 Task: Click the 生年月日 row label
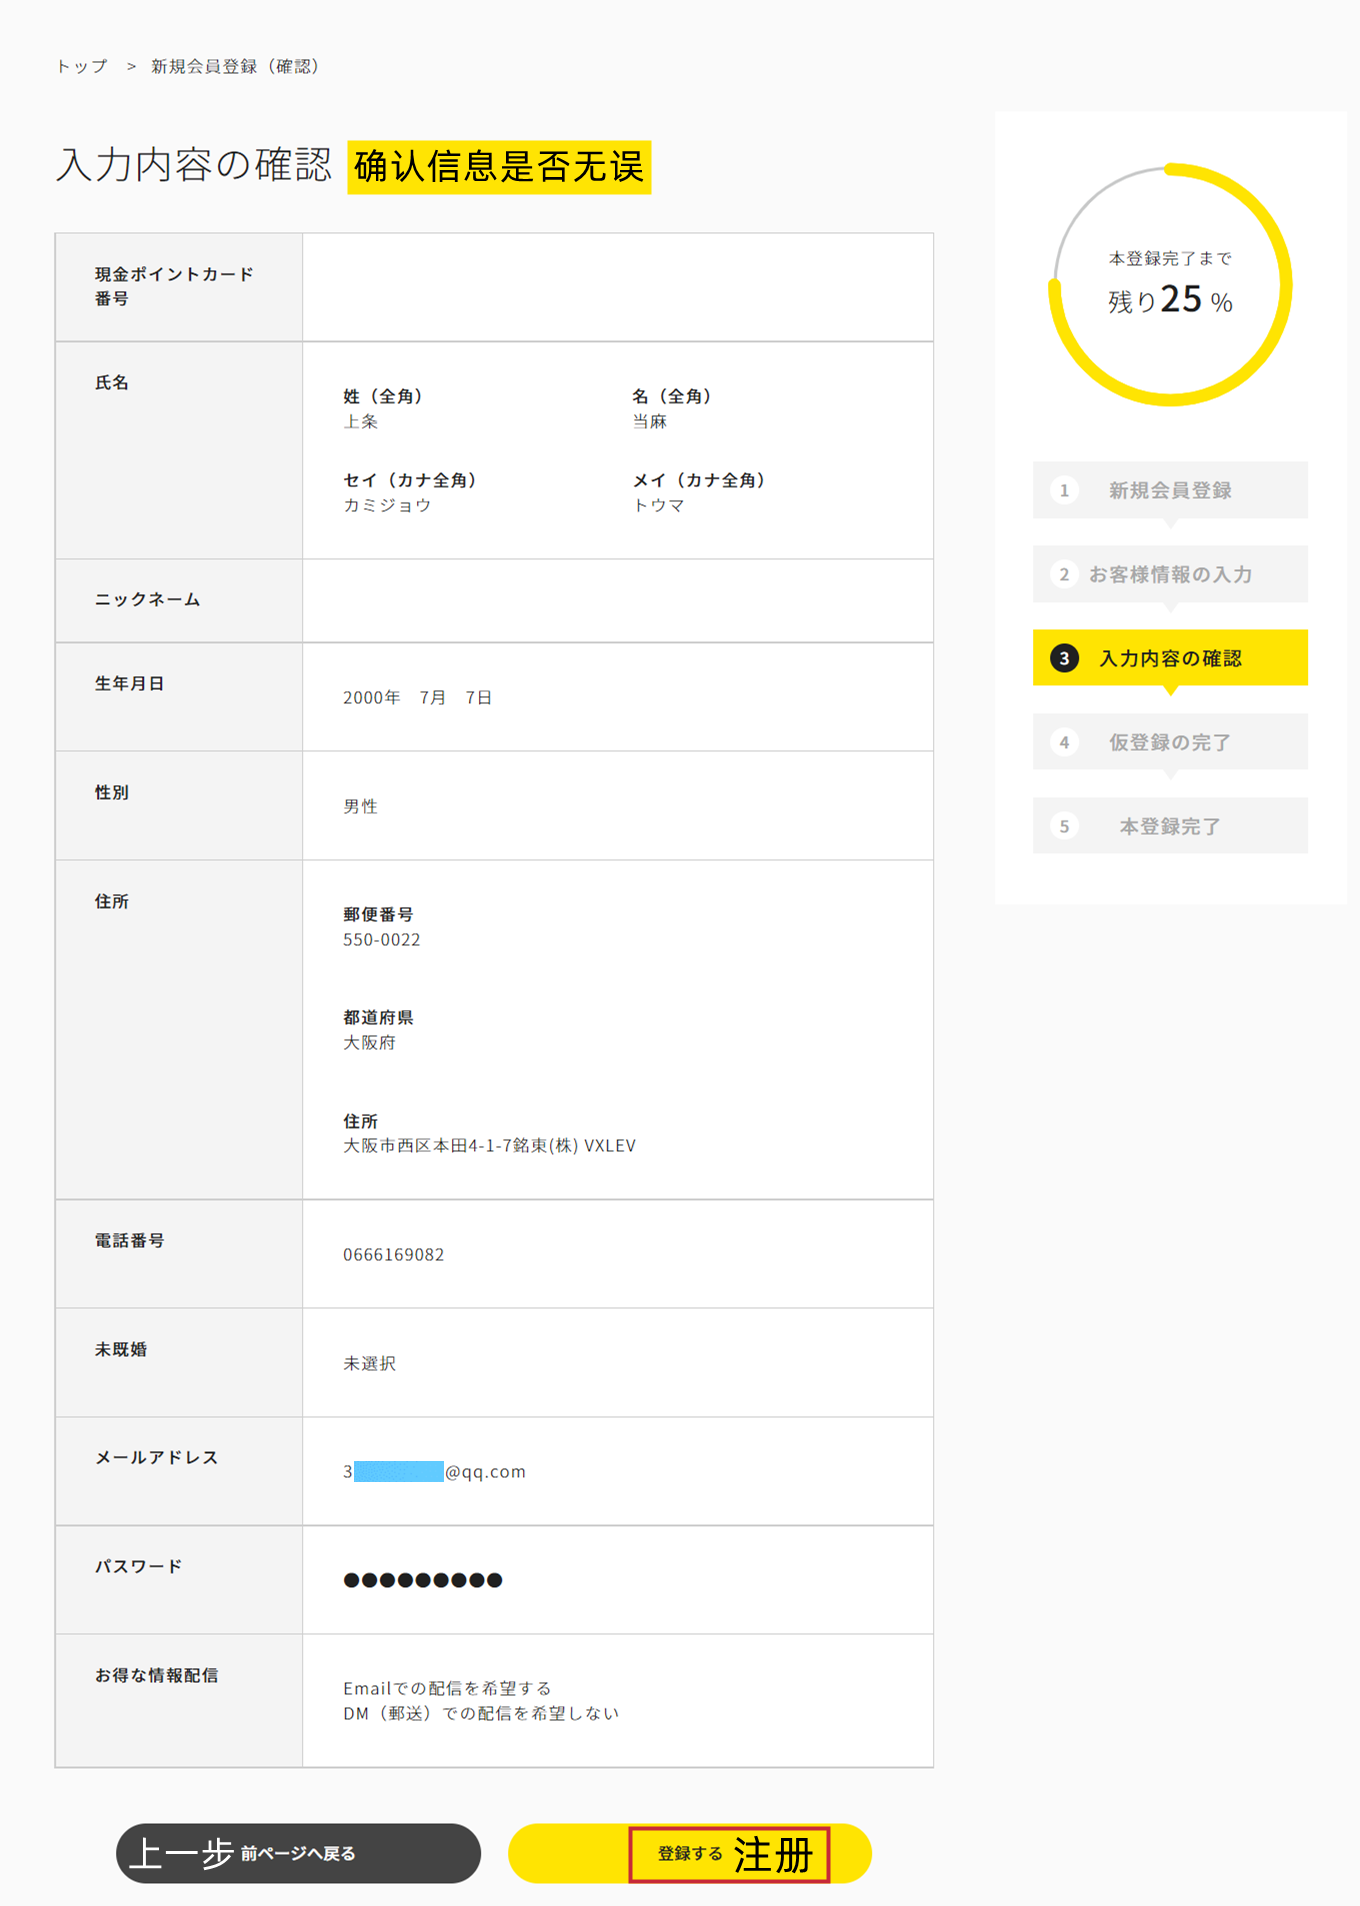pos(130,684)
